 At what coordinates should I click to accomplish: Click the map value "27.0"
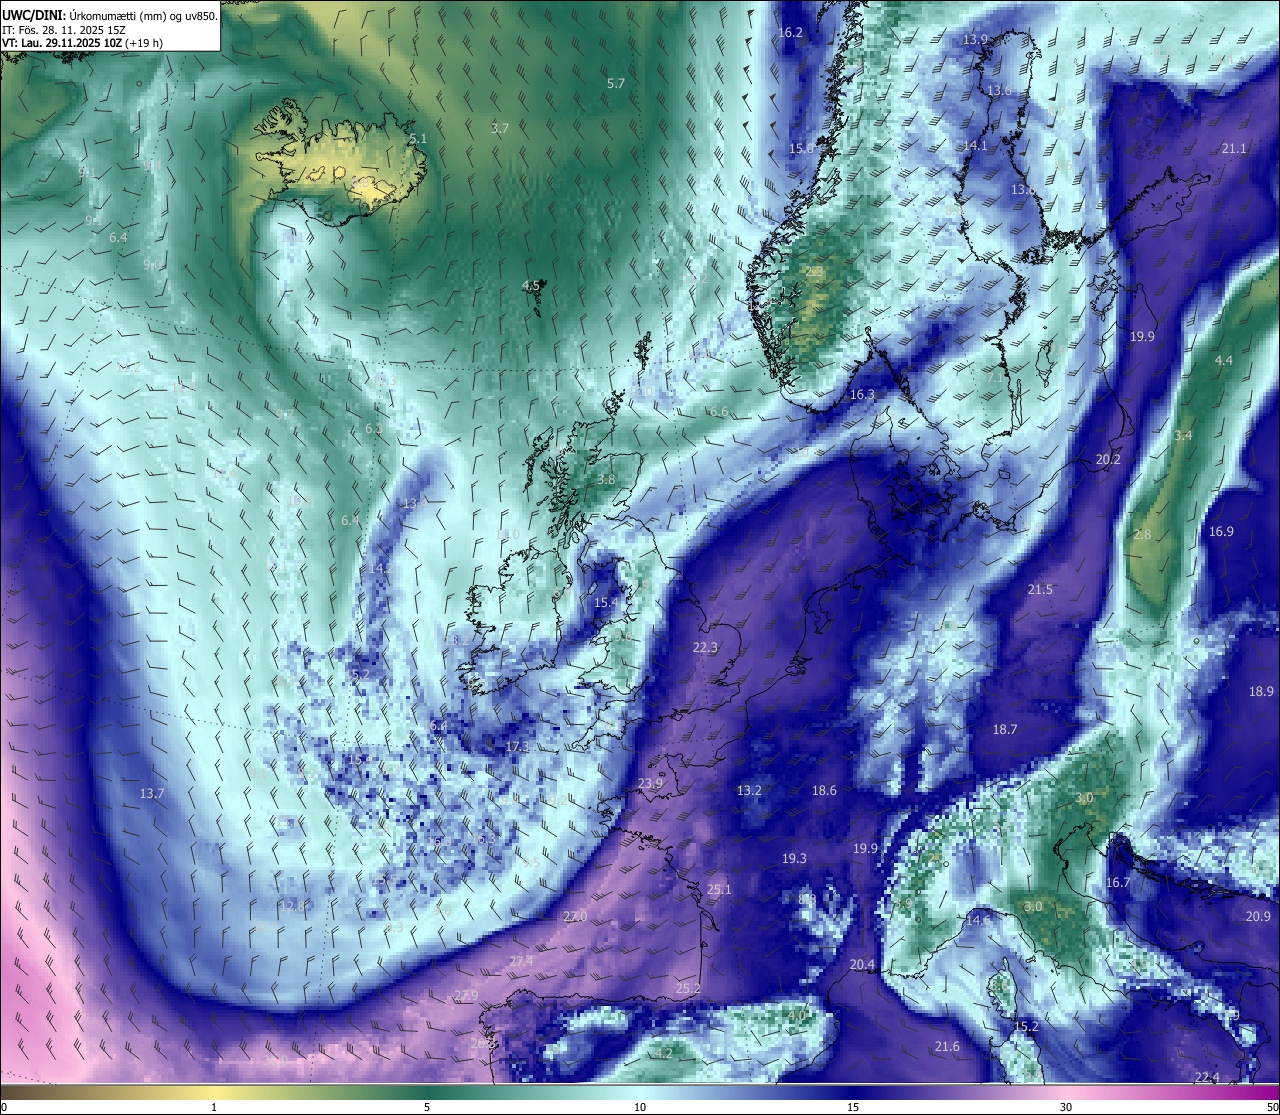tap(575, 917)
